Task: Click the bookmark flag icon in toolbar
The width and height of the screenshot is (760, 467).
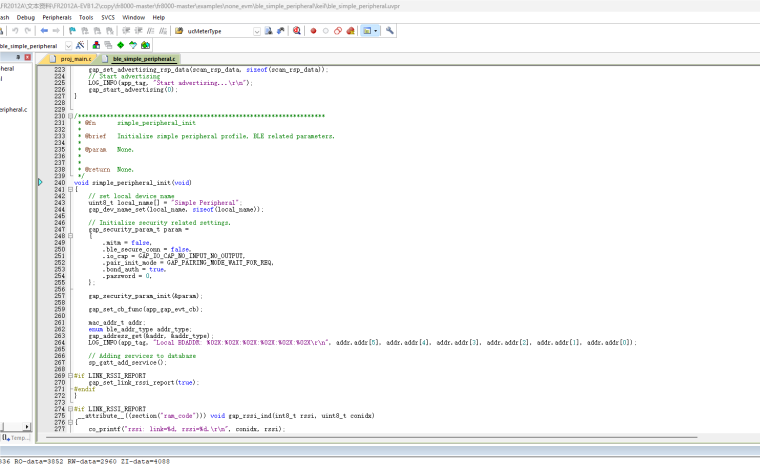Action: click(x=72, y=31)
